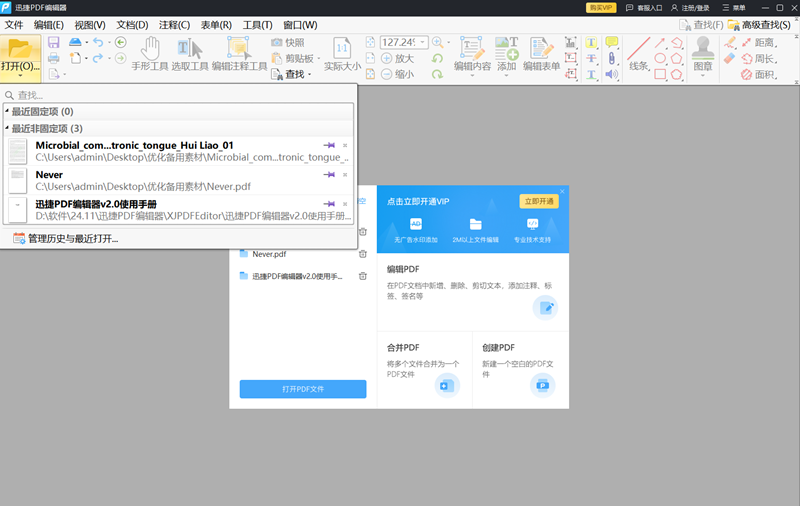Open the 创建PDF card
The height and width of the screenshot is (506, 800).
point(520,370)
